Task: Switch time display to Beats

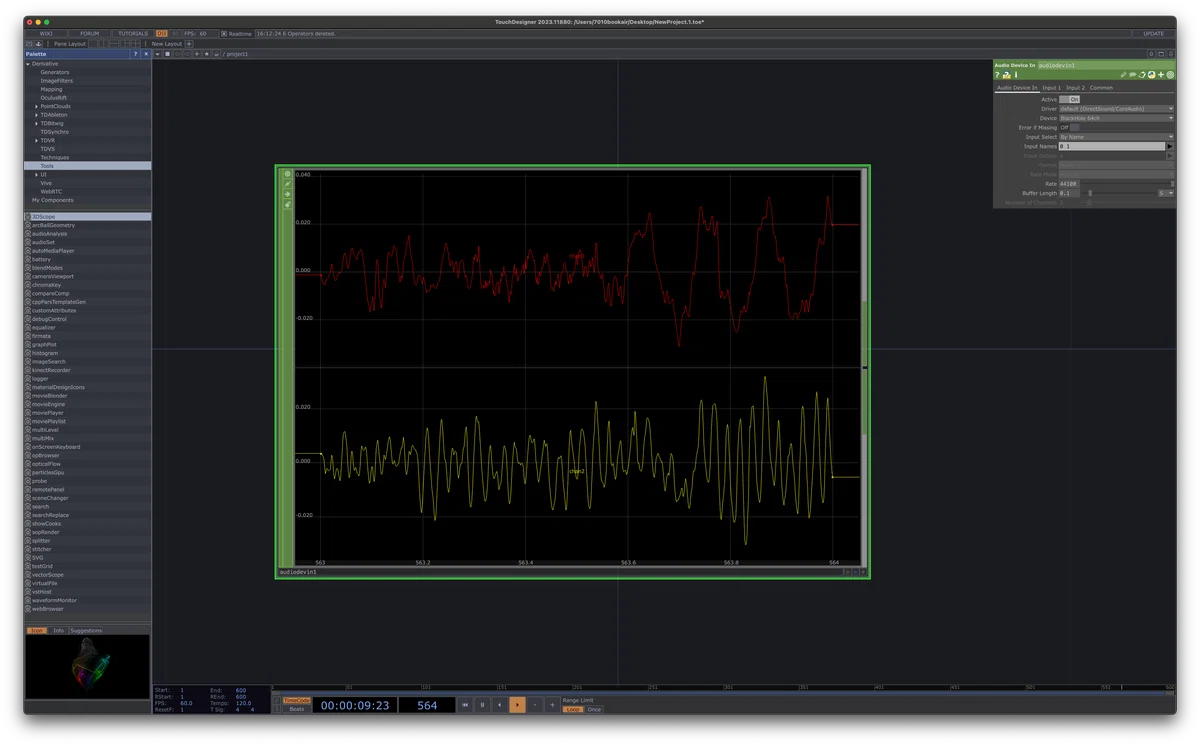Action: point(297,709)
